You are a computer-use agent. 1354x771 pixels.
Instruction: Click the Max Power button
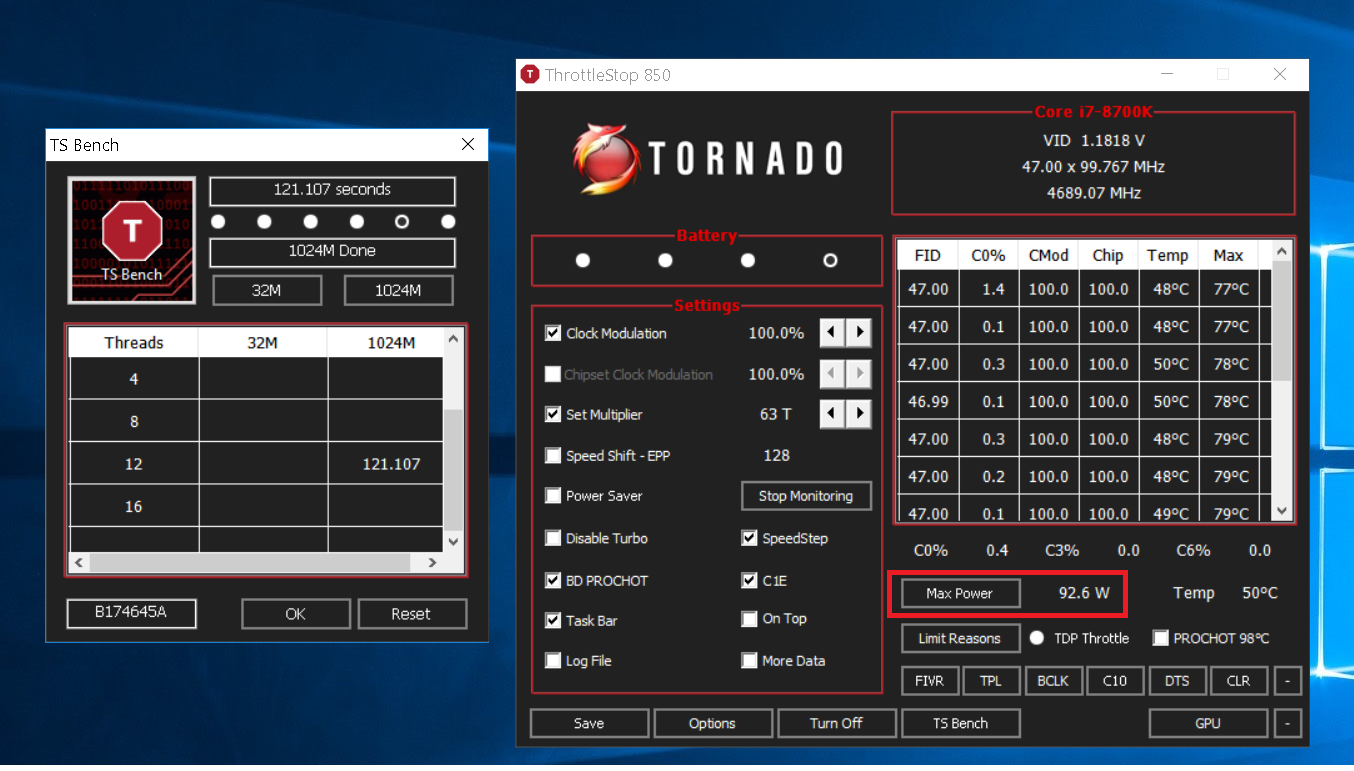click(960, 593)
